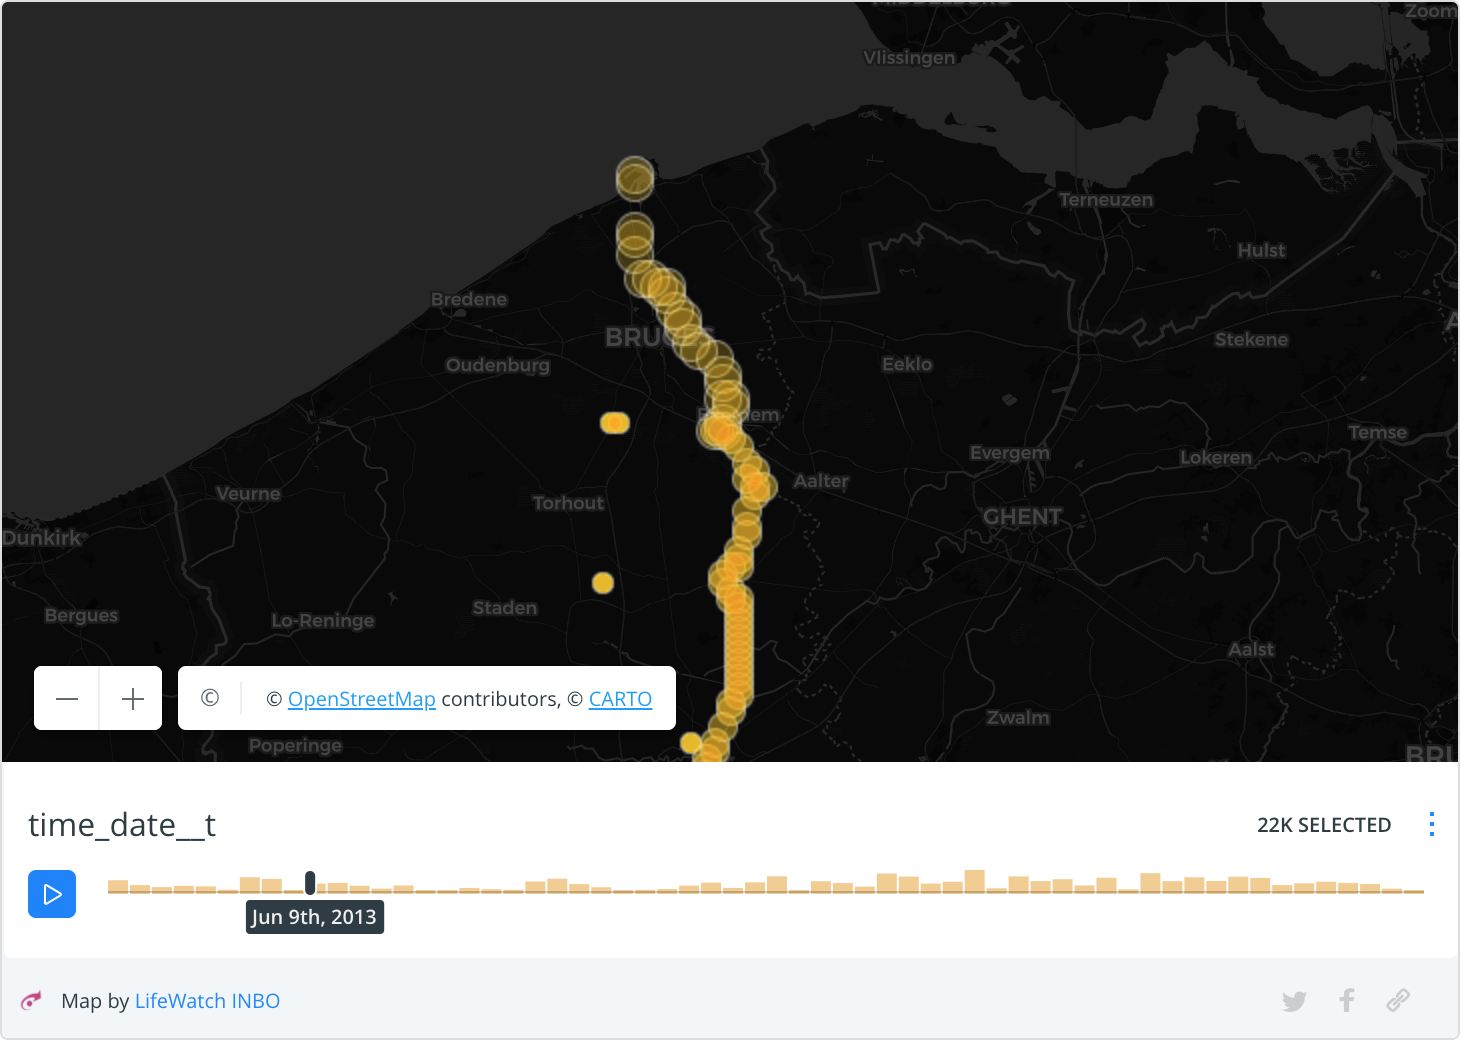Click the Veurne map label
Image resolution: width=1460 pixels, height=1040 pixels.
pos(248,493)
